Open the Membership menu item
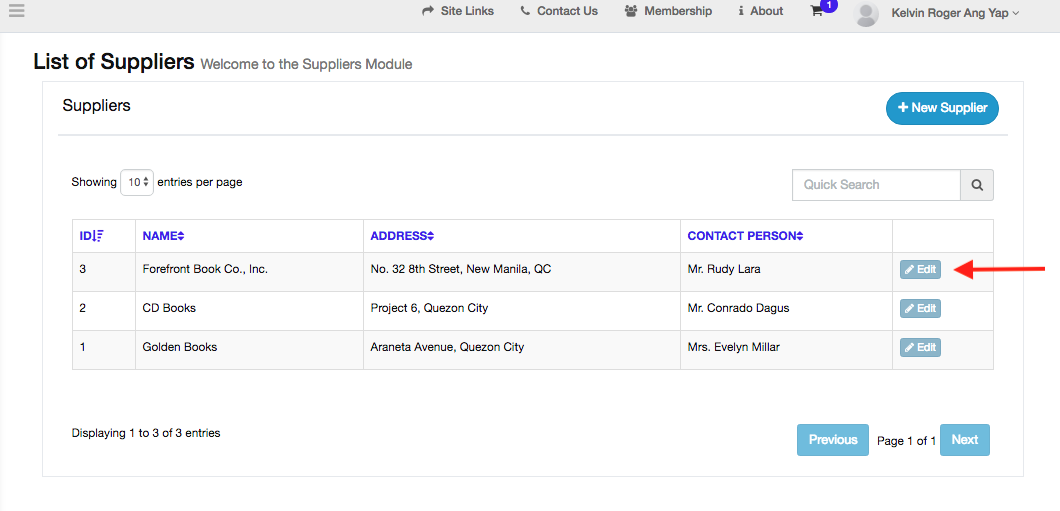This screenshot has height=511, width=1060. (x=668, y=11)
